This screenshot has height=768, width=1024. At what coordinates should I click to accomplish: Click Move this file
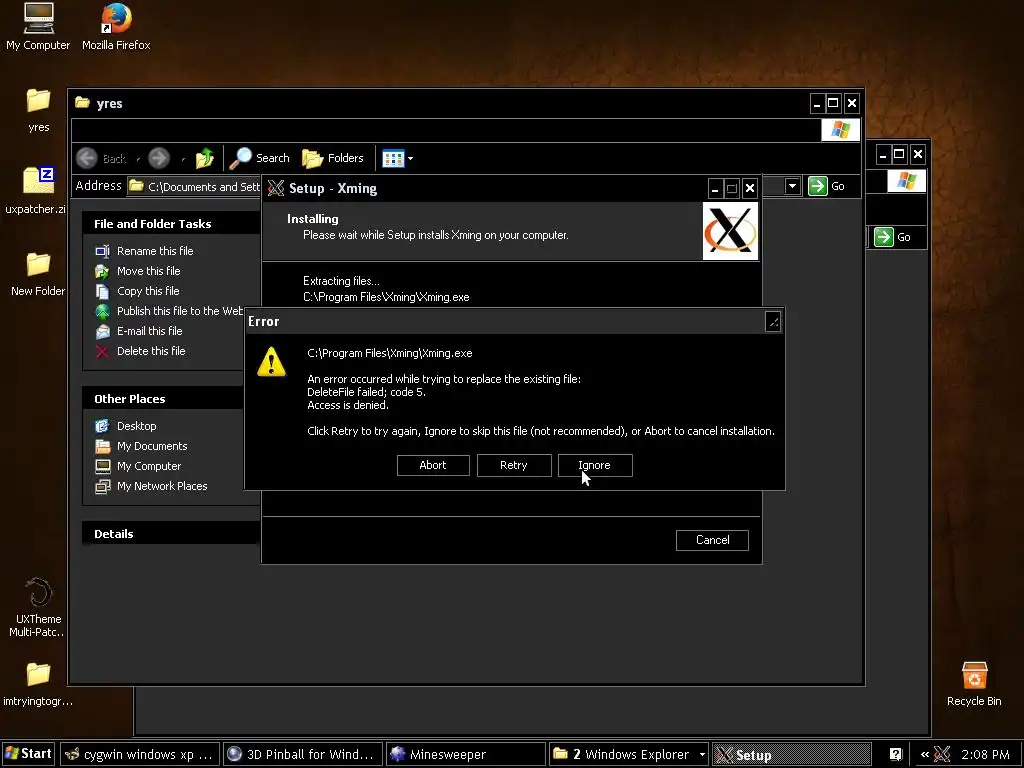coord(148,271)
